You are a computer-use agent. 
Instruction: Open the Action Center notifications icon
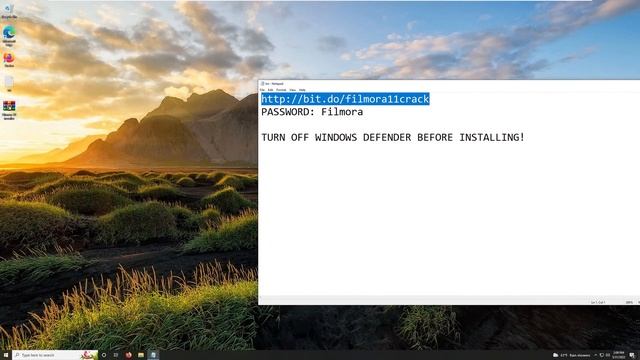[x=632, y=355]
